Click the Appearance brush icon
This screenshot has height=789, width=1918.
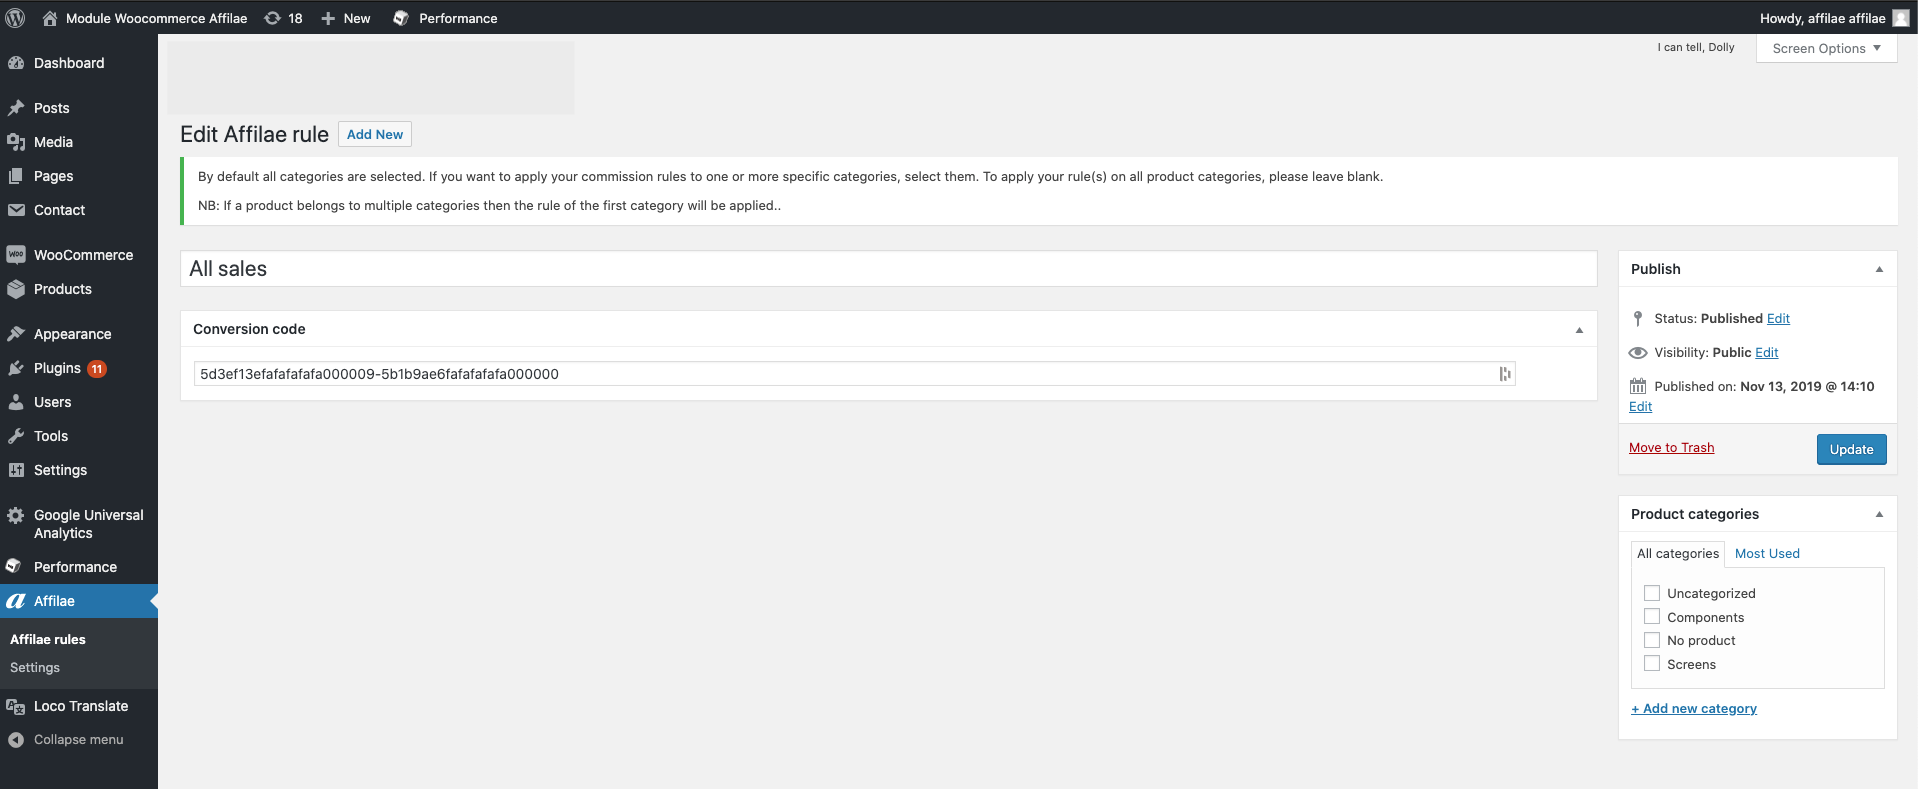[x=16, y=334]
